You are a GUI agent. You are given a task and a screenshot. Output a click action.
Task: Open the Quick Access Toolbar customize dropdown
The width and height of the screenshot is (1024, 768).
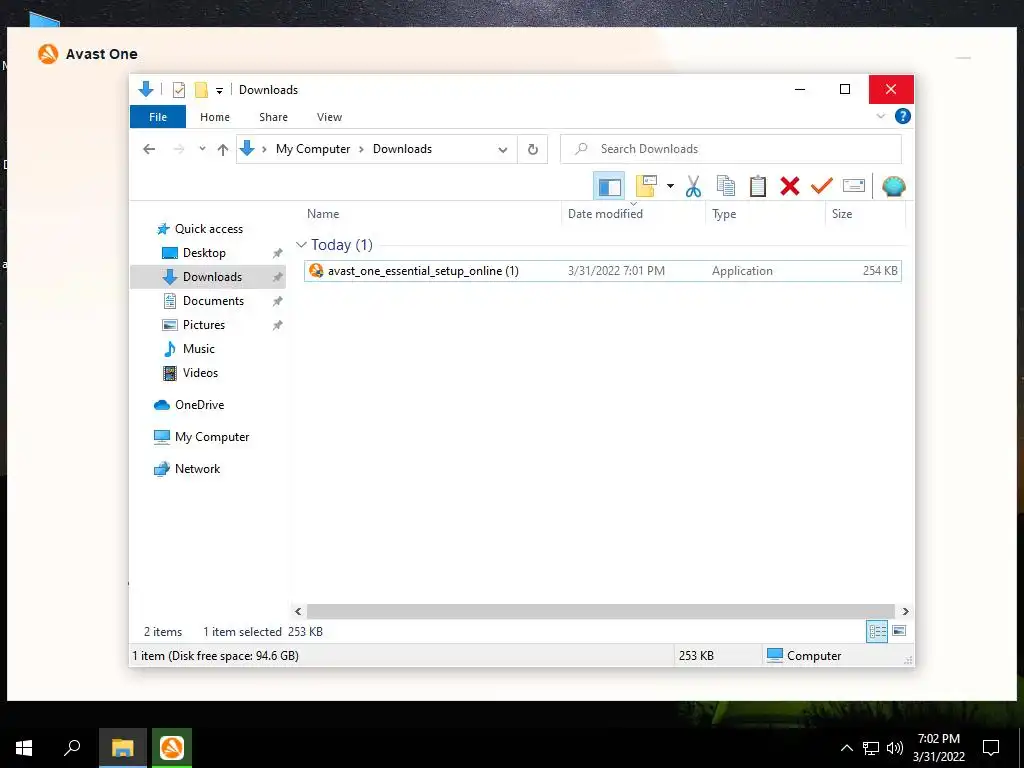[x=219, y=90]
